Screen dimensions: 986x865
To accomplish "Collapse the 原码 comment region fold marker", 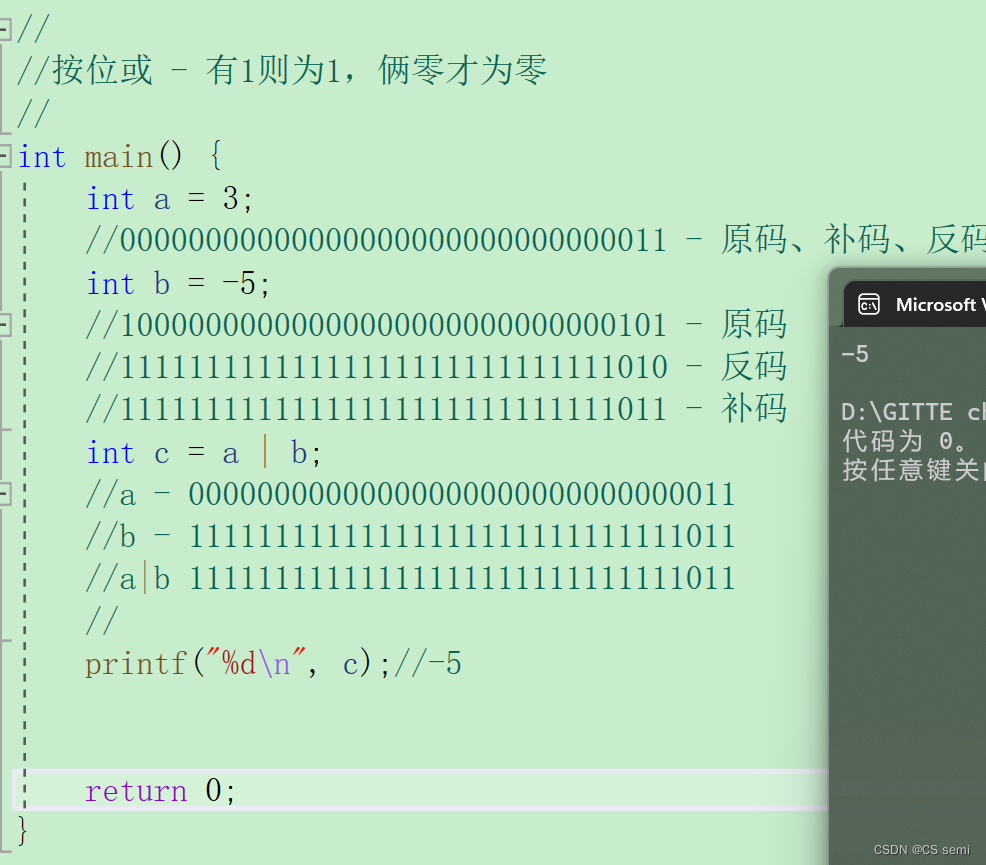I will coord(8,324).
